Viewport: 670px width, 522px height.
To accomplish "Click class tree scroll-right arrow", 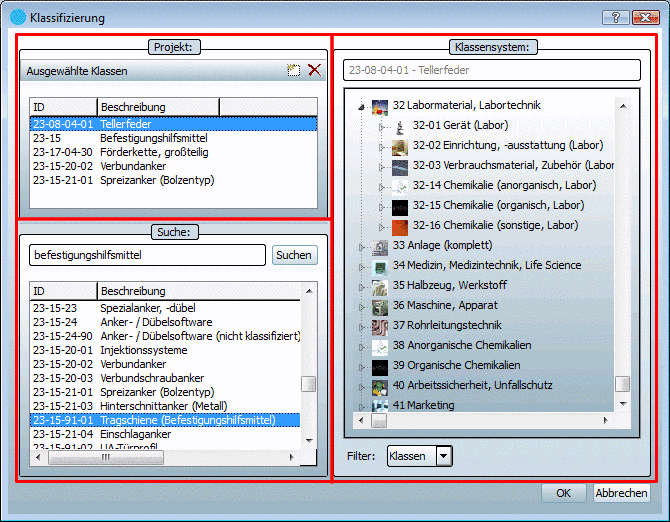I will click(x=605, y=420).
